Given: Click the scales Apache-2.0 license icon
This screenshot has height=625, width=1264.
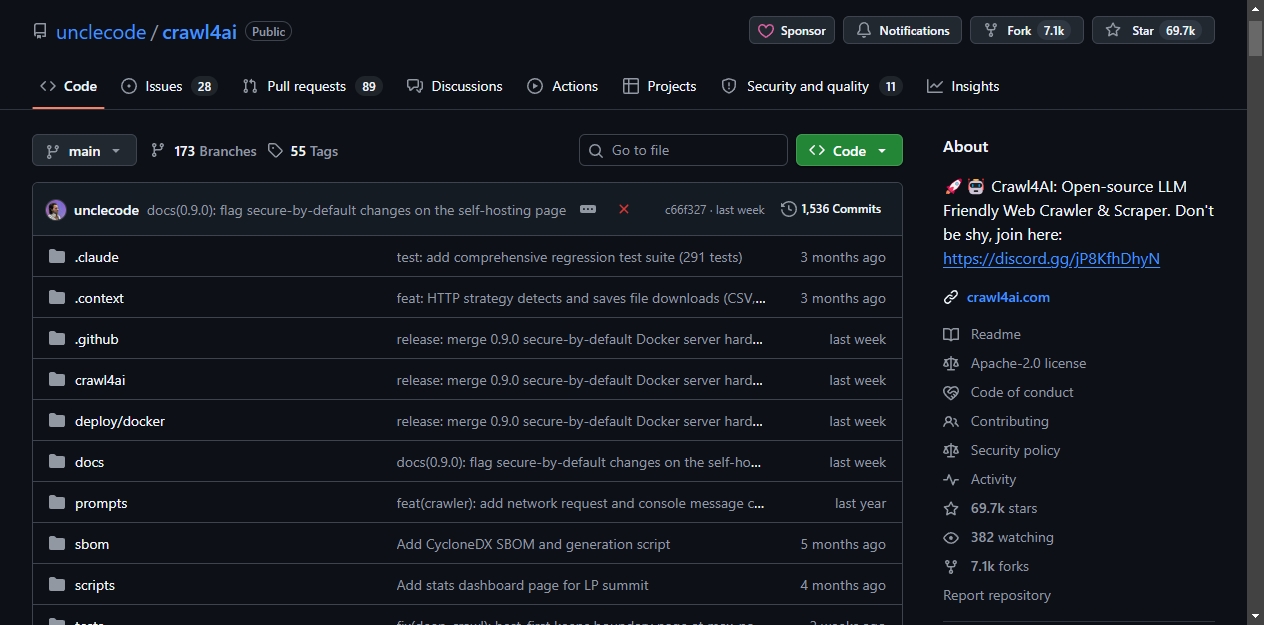Looking at the screenshot, I should pyautogui.click(x=951, y=363).
